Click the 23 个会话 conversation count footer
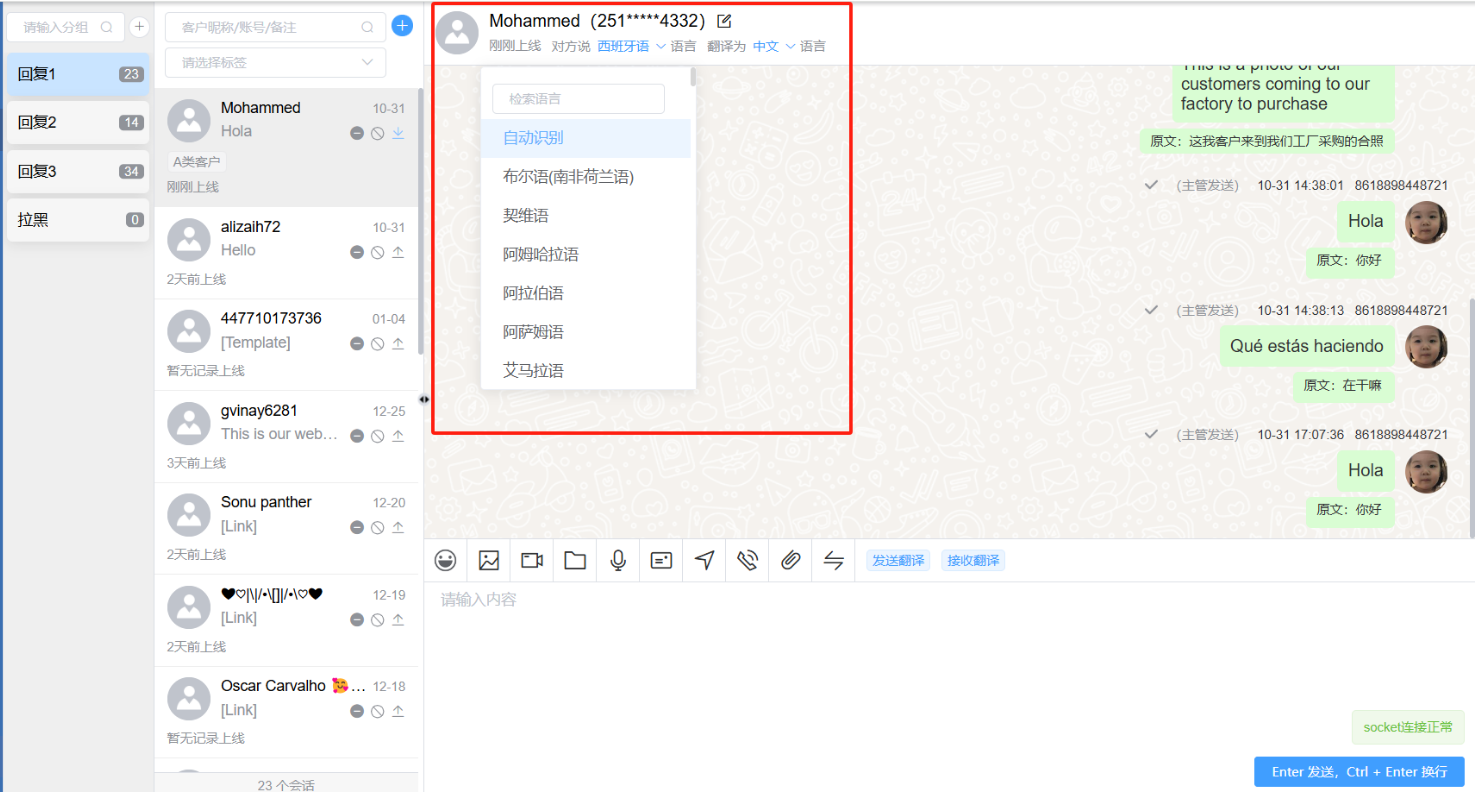The image size is (1475, 792). coord(286,784)
